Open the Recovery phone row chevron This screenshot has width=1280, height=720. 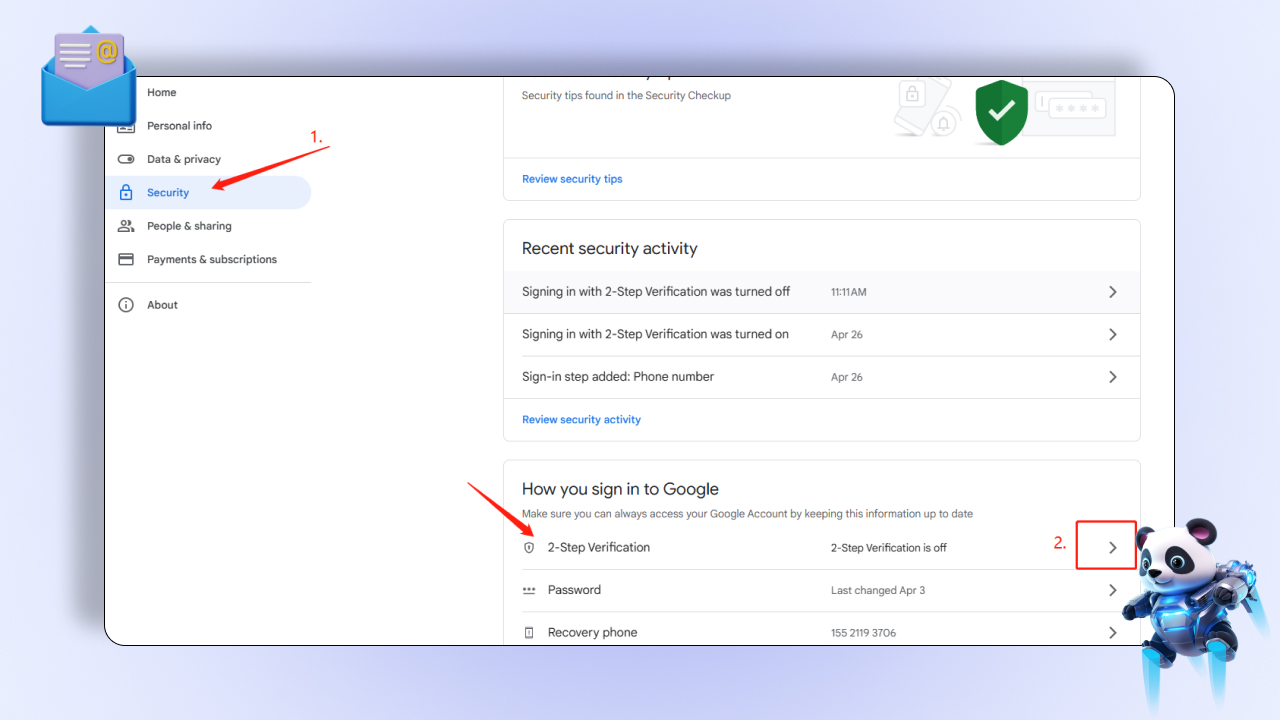[x=1112, y=633]
